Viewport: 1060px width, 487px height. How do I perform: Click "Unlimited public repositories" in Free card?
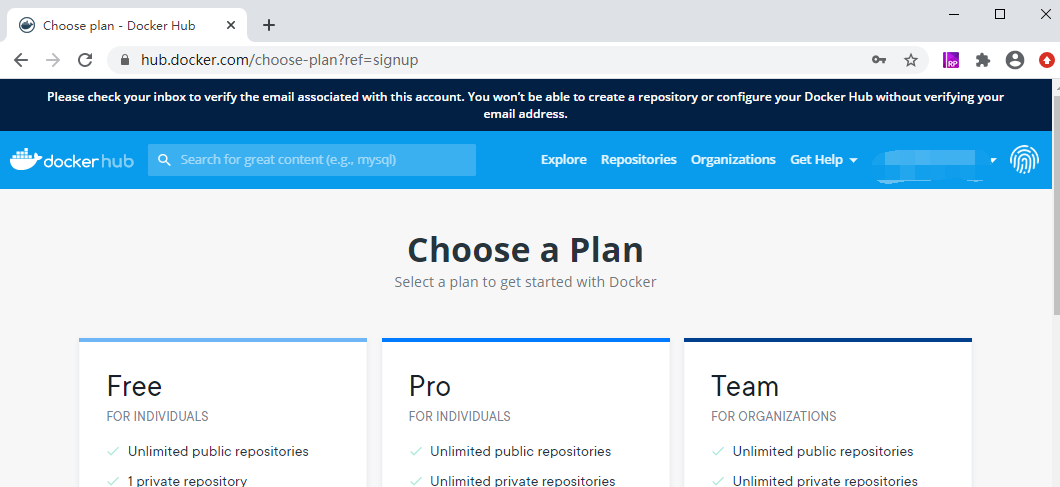click(218, 451)
